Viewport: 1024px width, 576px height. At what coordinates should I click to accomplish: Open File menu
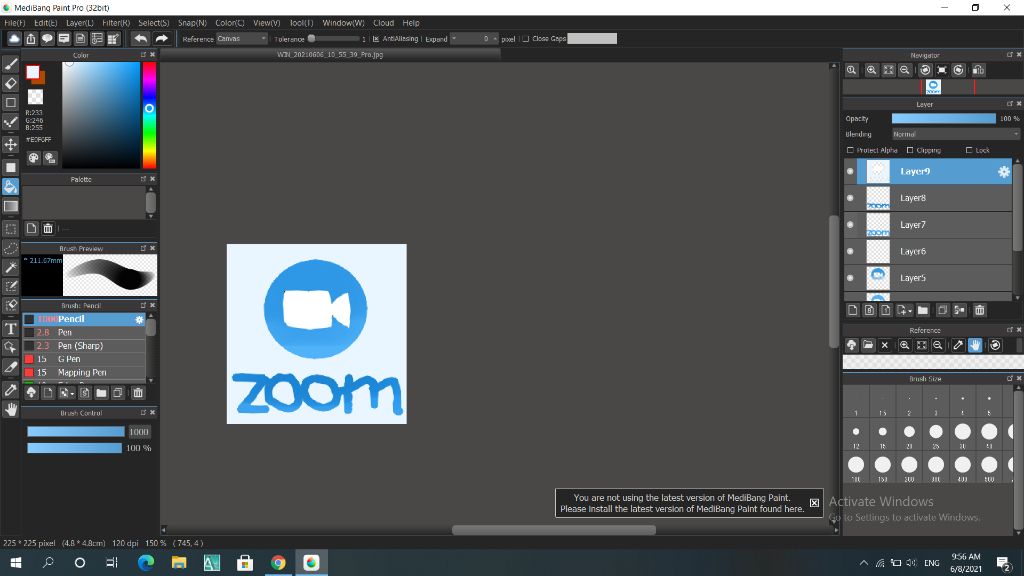click(x=14, y=23)
